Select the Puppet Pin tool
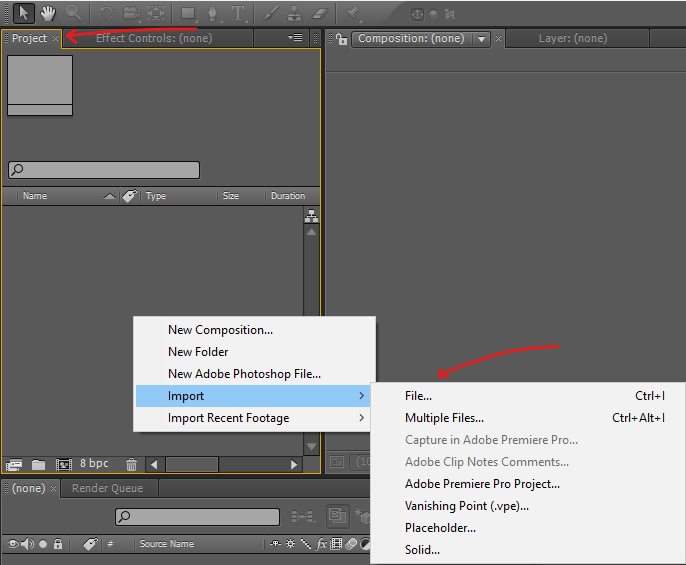The height and width of the screenshot is (565, 686). (352, 14)
